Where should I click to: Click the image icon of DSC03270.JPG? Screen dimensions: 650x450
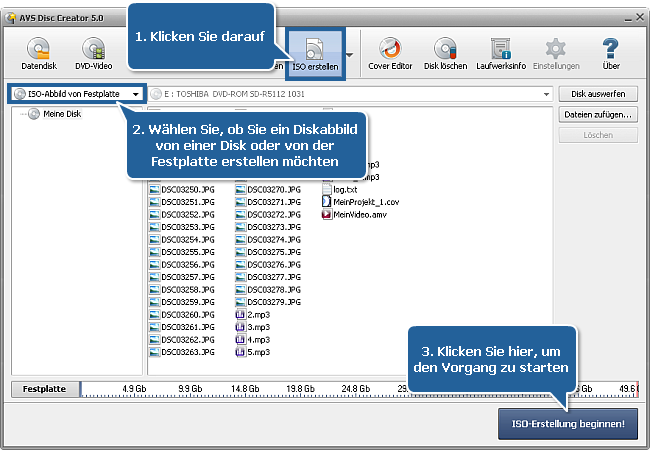coord(240,190)
